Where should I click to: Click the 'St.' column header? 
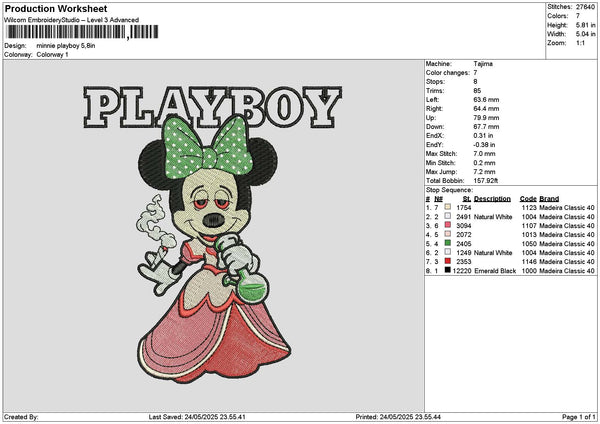tap(467, 199)
